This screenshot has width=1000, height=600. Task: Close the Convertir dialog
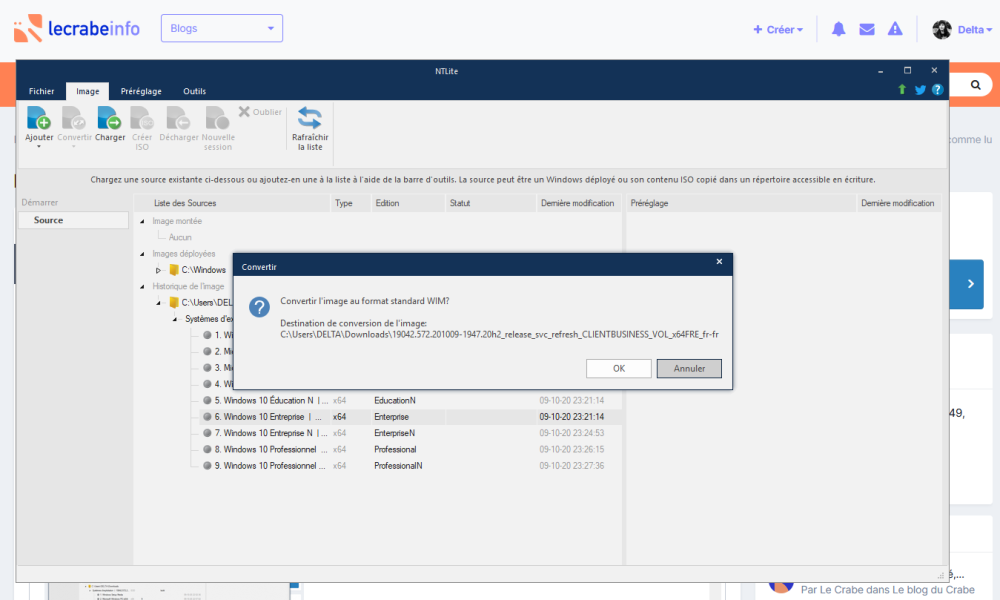(x=719, y=262)
